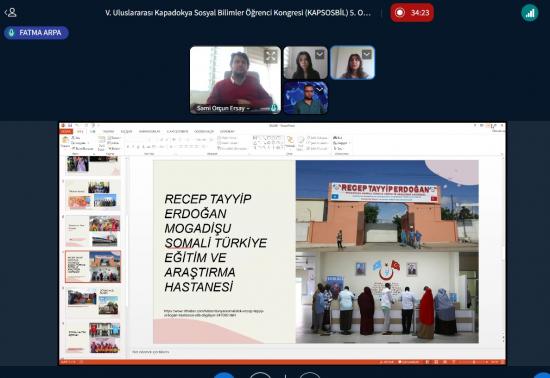Adjust the zoom slider in PowerPoint status bar
The height and width of the screenshot is (378, 550).
point(474,362)
